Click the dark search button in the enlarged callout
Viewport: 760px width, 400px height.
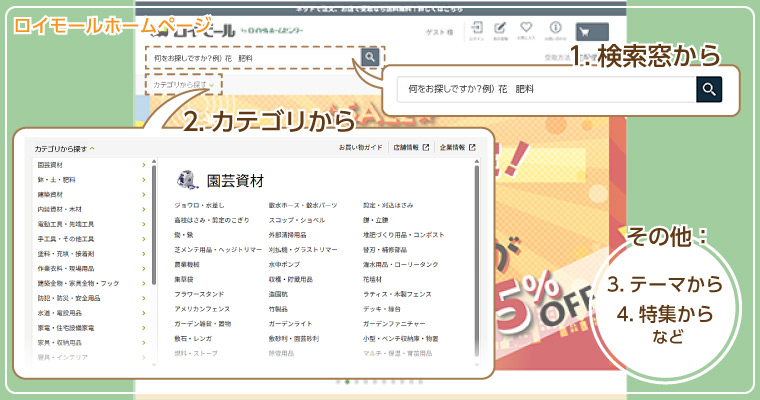coord(709,89)
